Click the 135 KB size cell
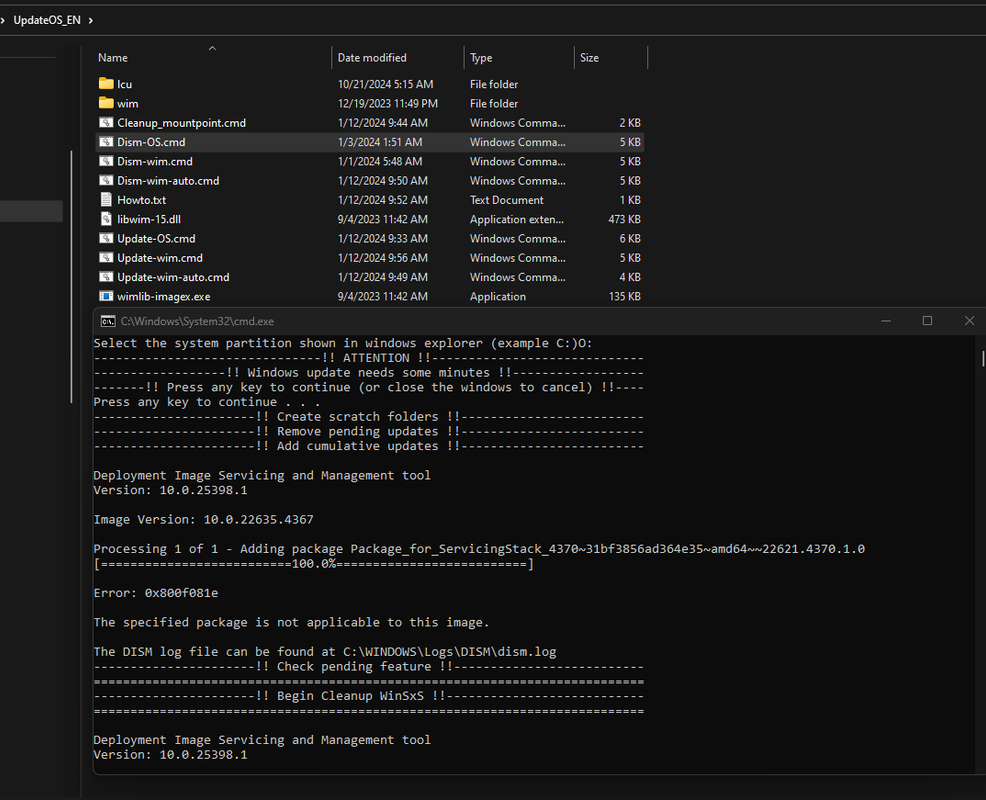Image resolution: width=986 pixels, height=800 pixels. (x=624, y=297)
